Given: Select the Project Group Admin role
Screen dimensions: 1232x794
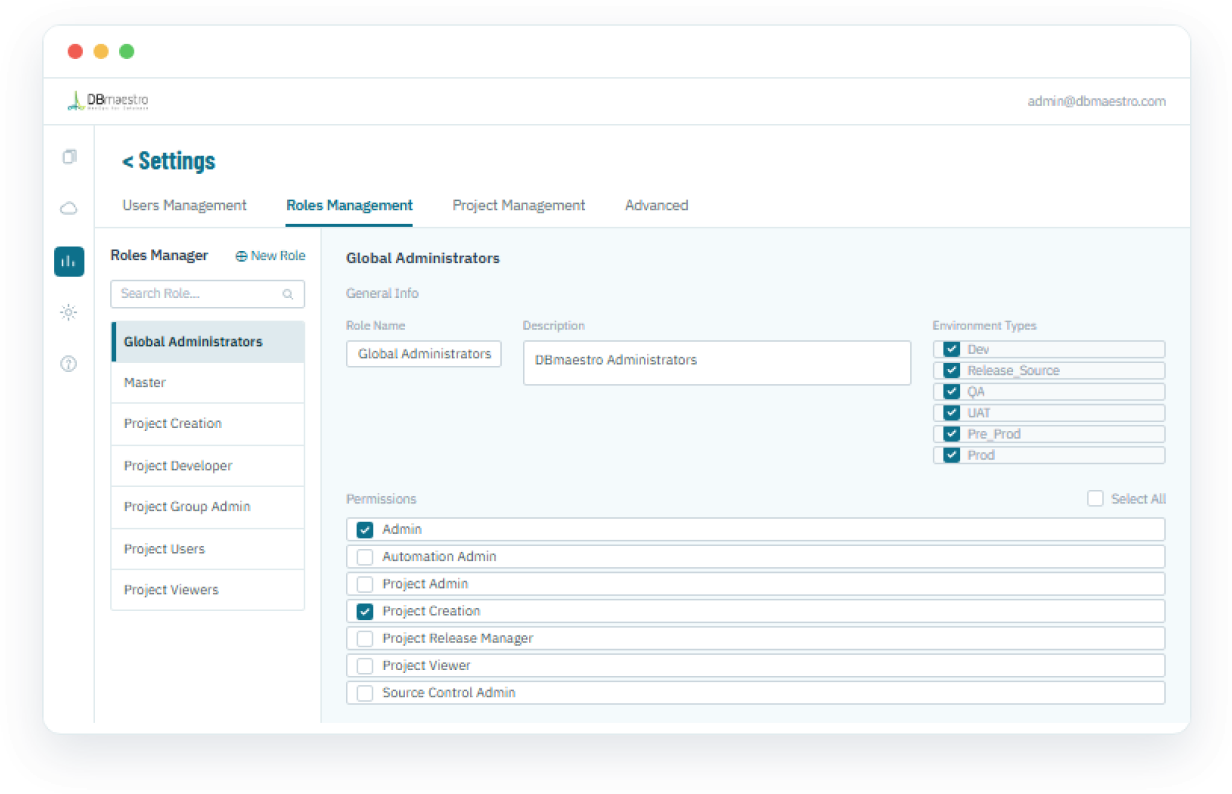Looking at the screenshot, I should coord(208,507).
